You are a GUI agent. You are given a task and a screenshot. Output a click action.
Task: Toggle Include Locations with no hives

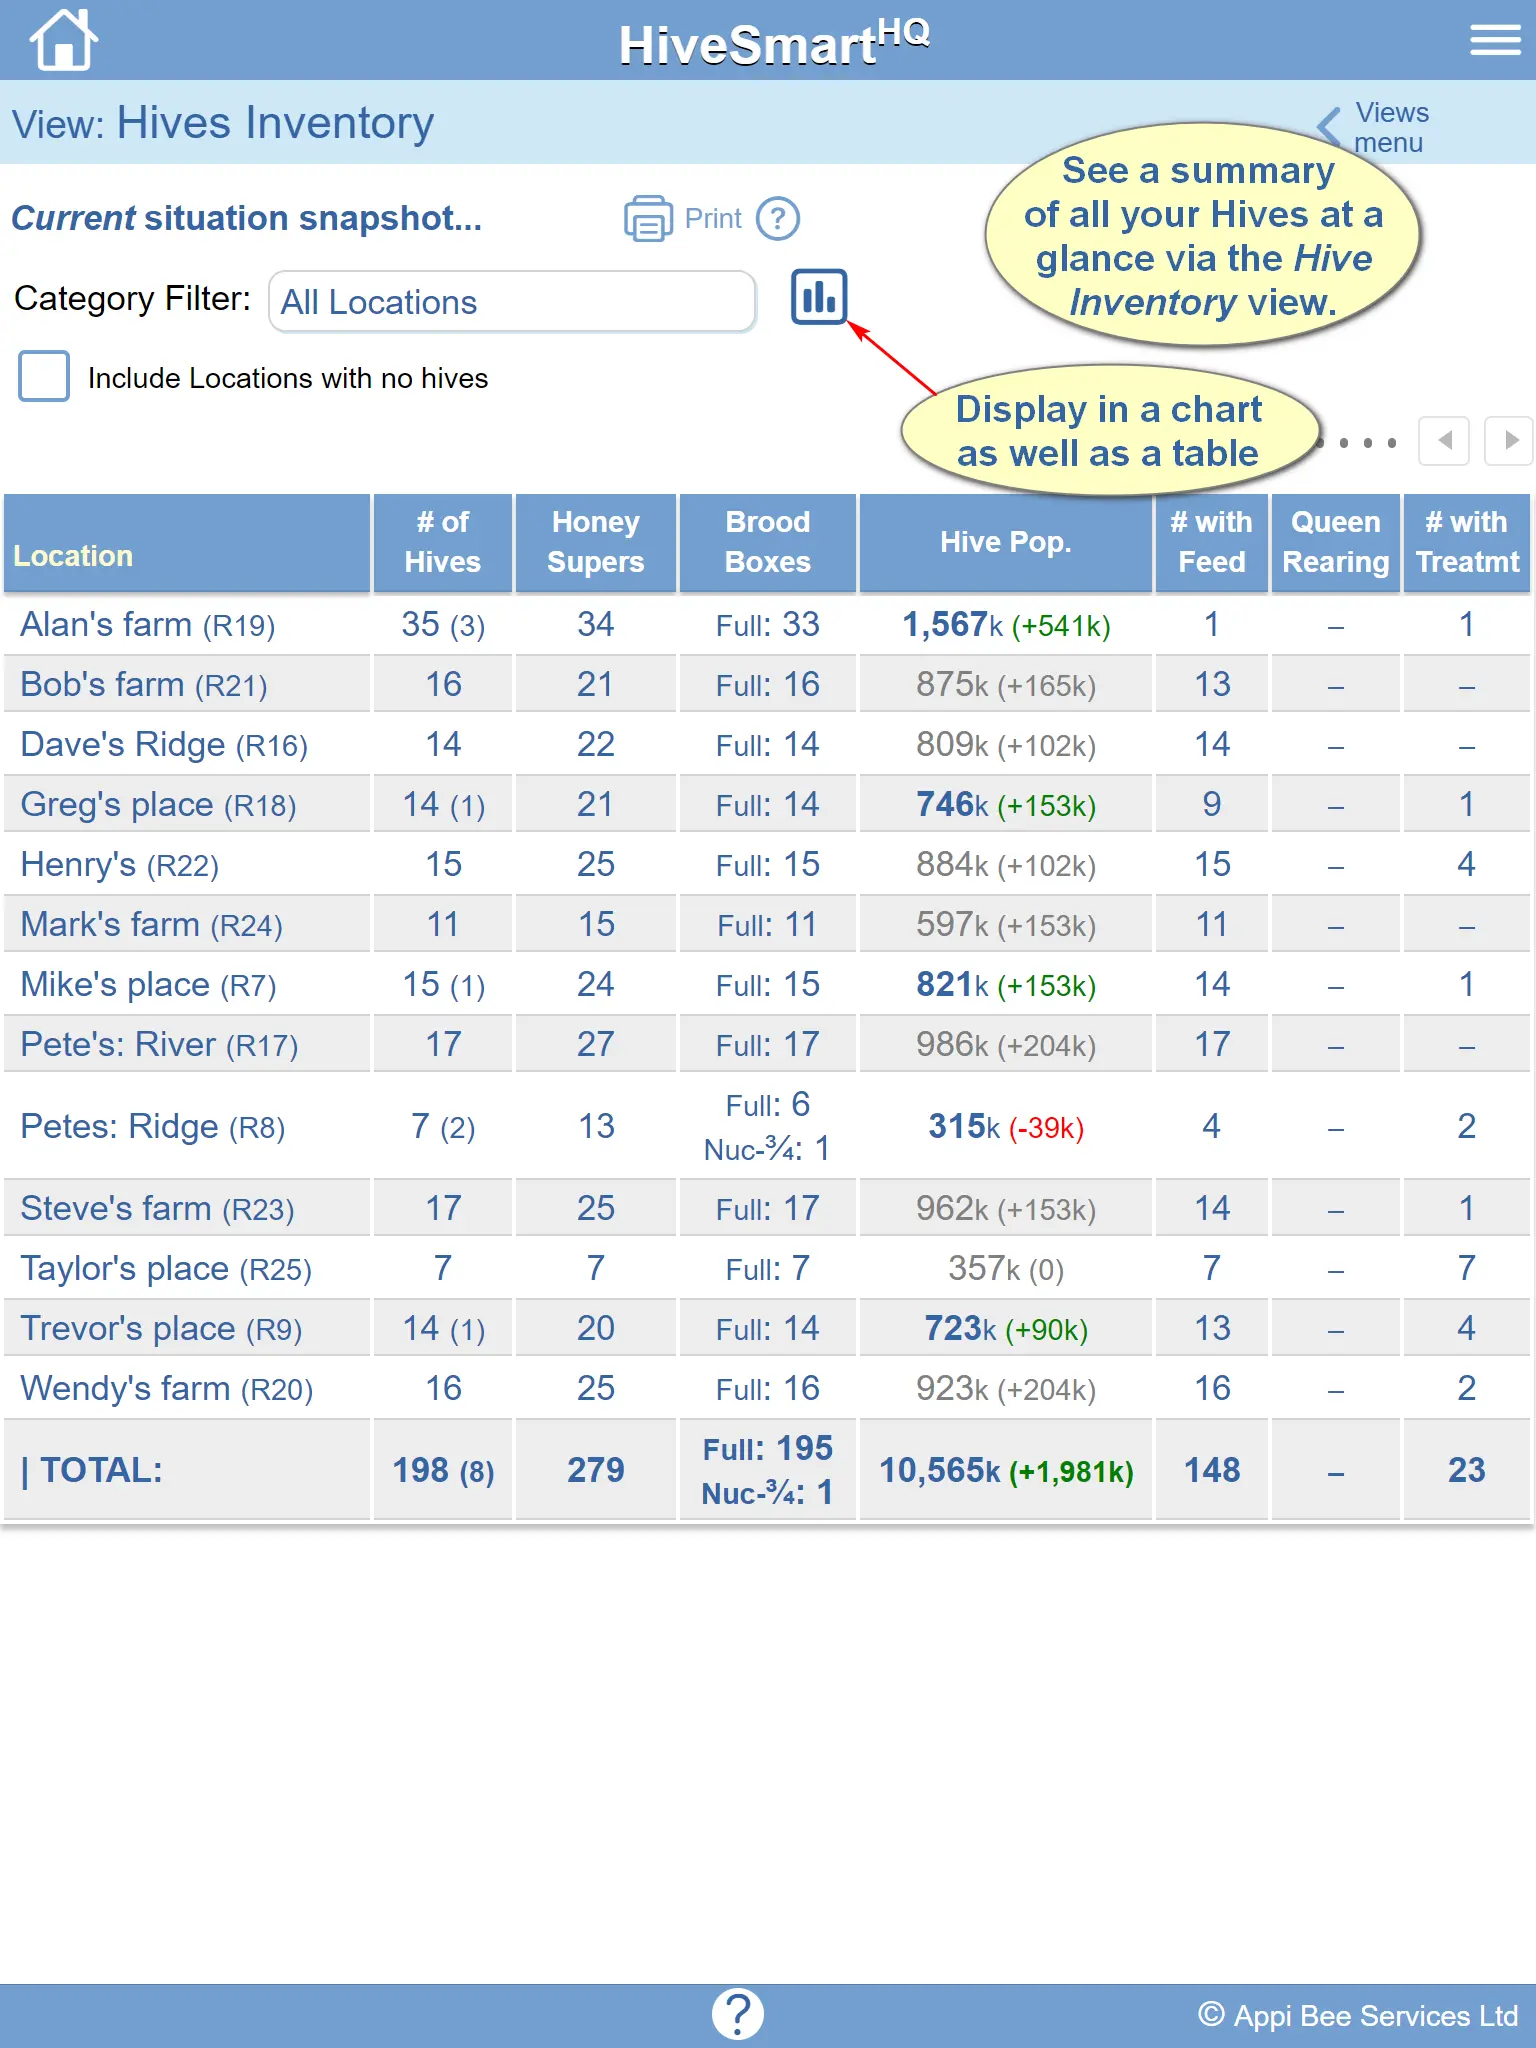pos(44,376)
